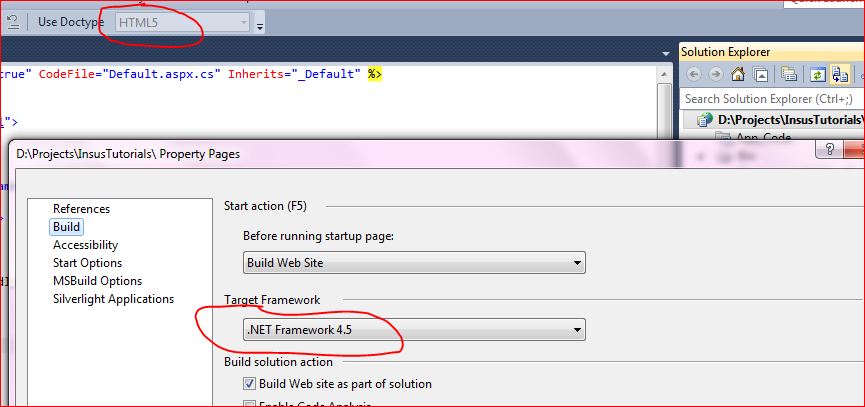Toggle Build Web site as part of solution

(250, 384)
